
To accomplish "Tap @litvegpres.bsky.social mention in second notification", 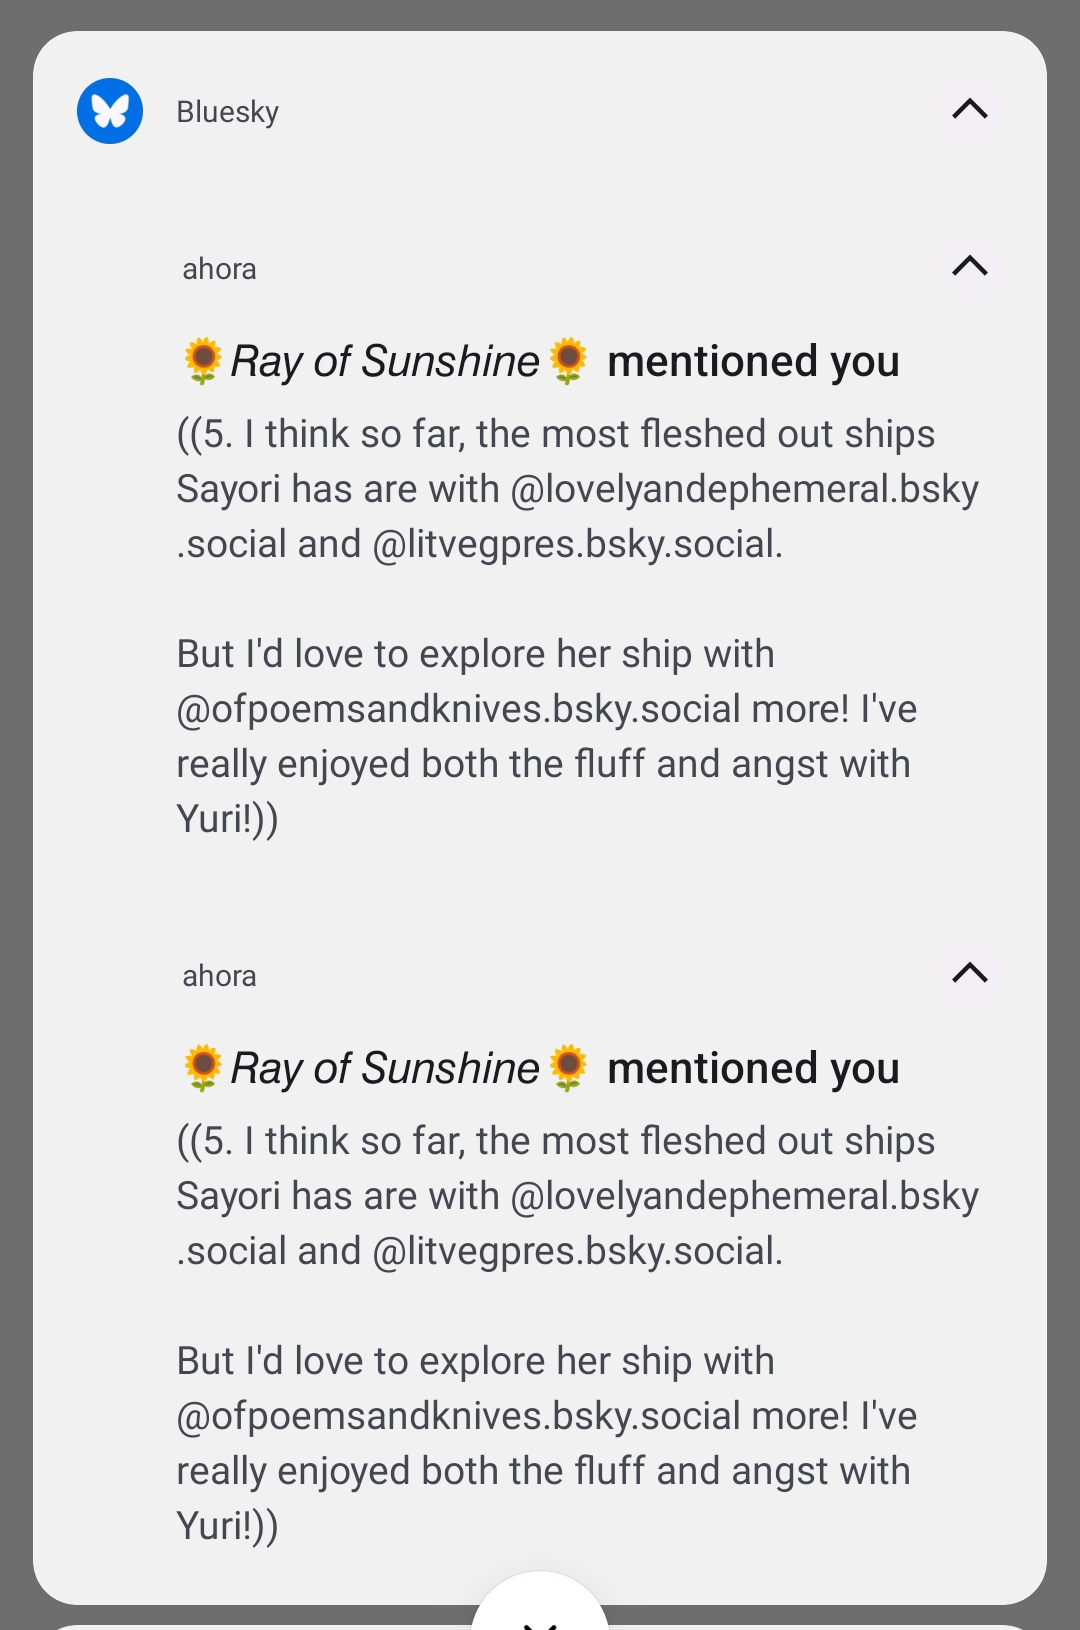I will pyautogui.click(x=576, y=1251).
